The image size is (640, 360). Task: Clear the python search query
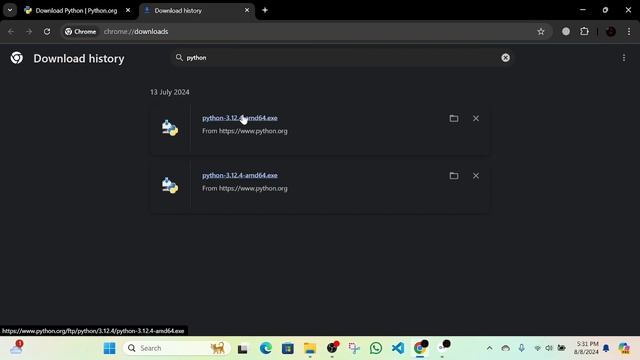click(x=505, y=58)
